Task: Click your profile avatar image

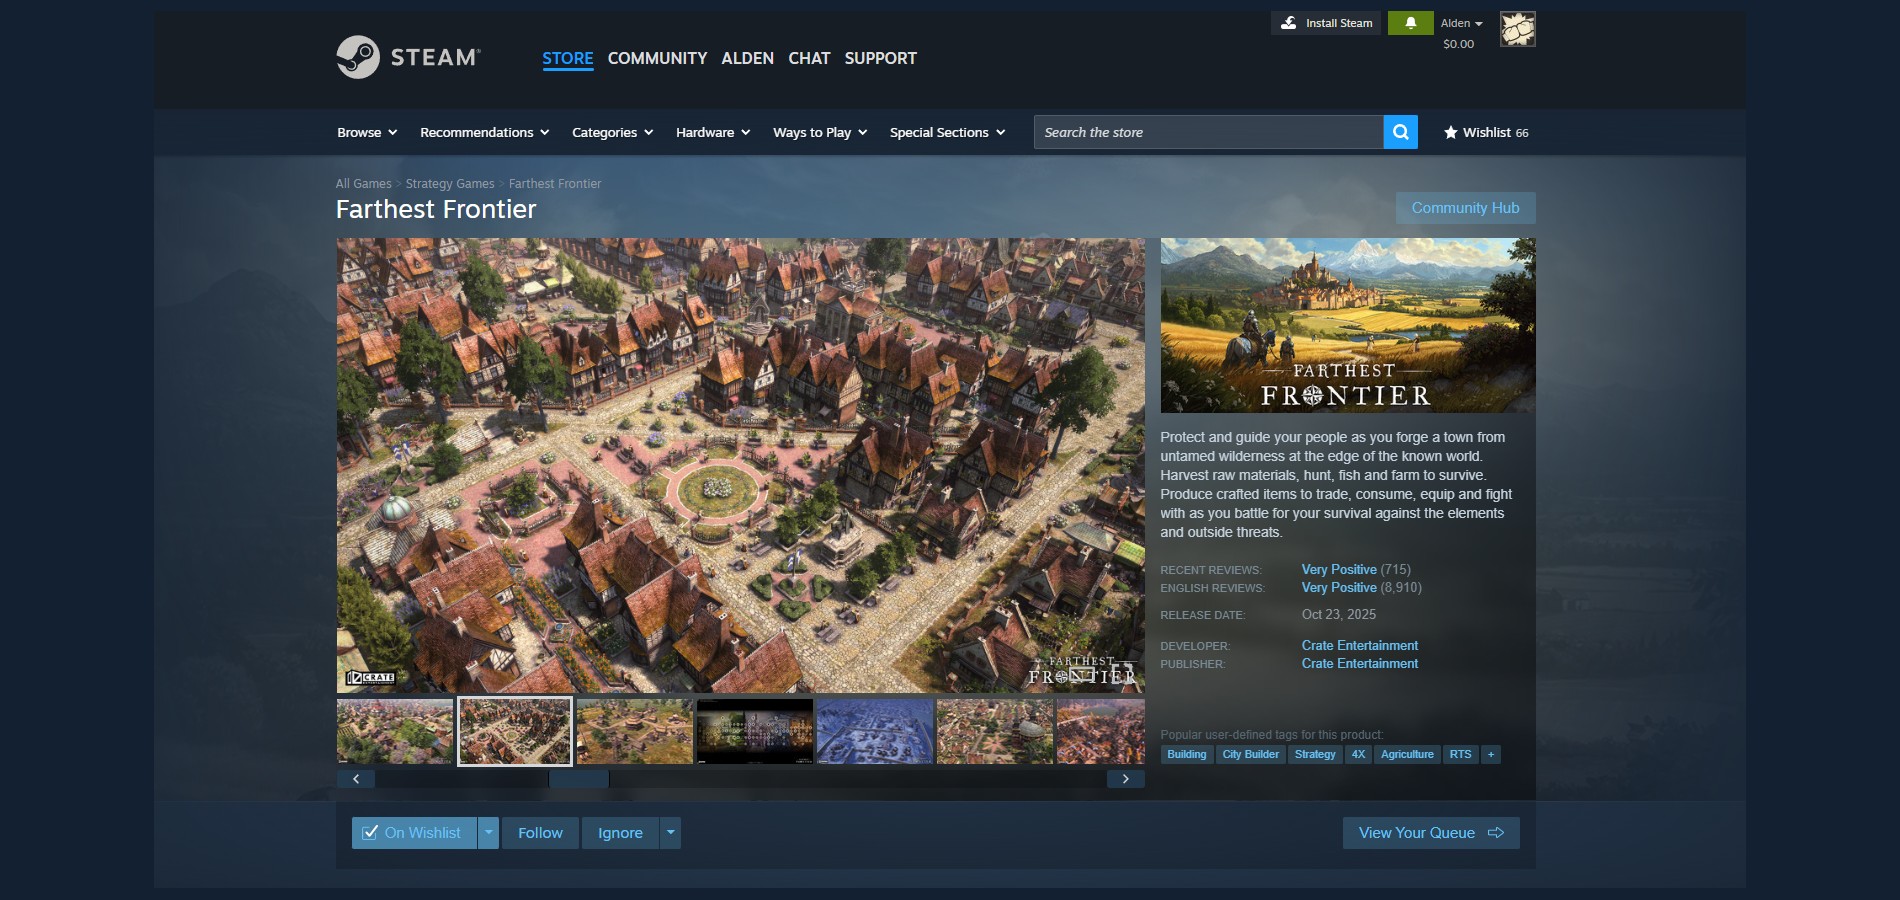Action: pyautogui.click(x=1517, y=29)
